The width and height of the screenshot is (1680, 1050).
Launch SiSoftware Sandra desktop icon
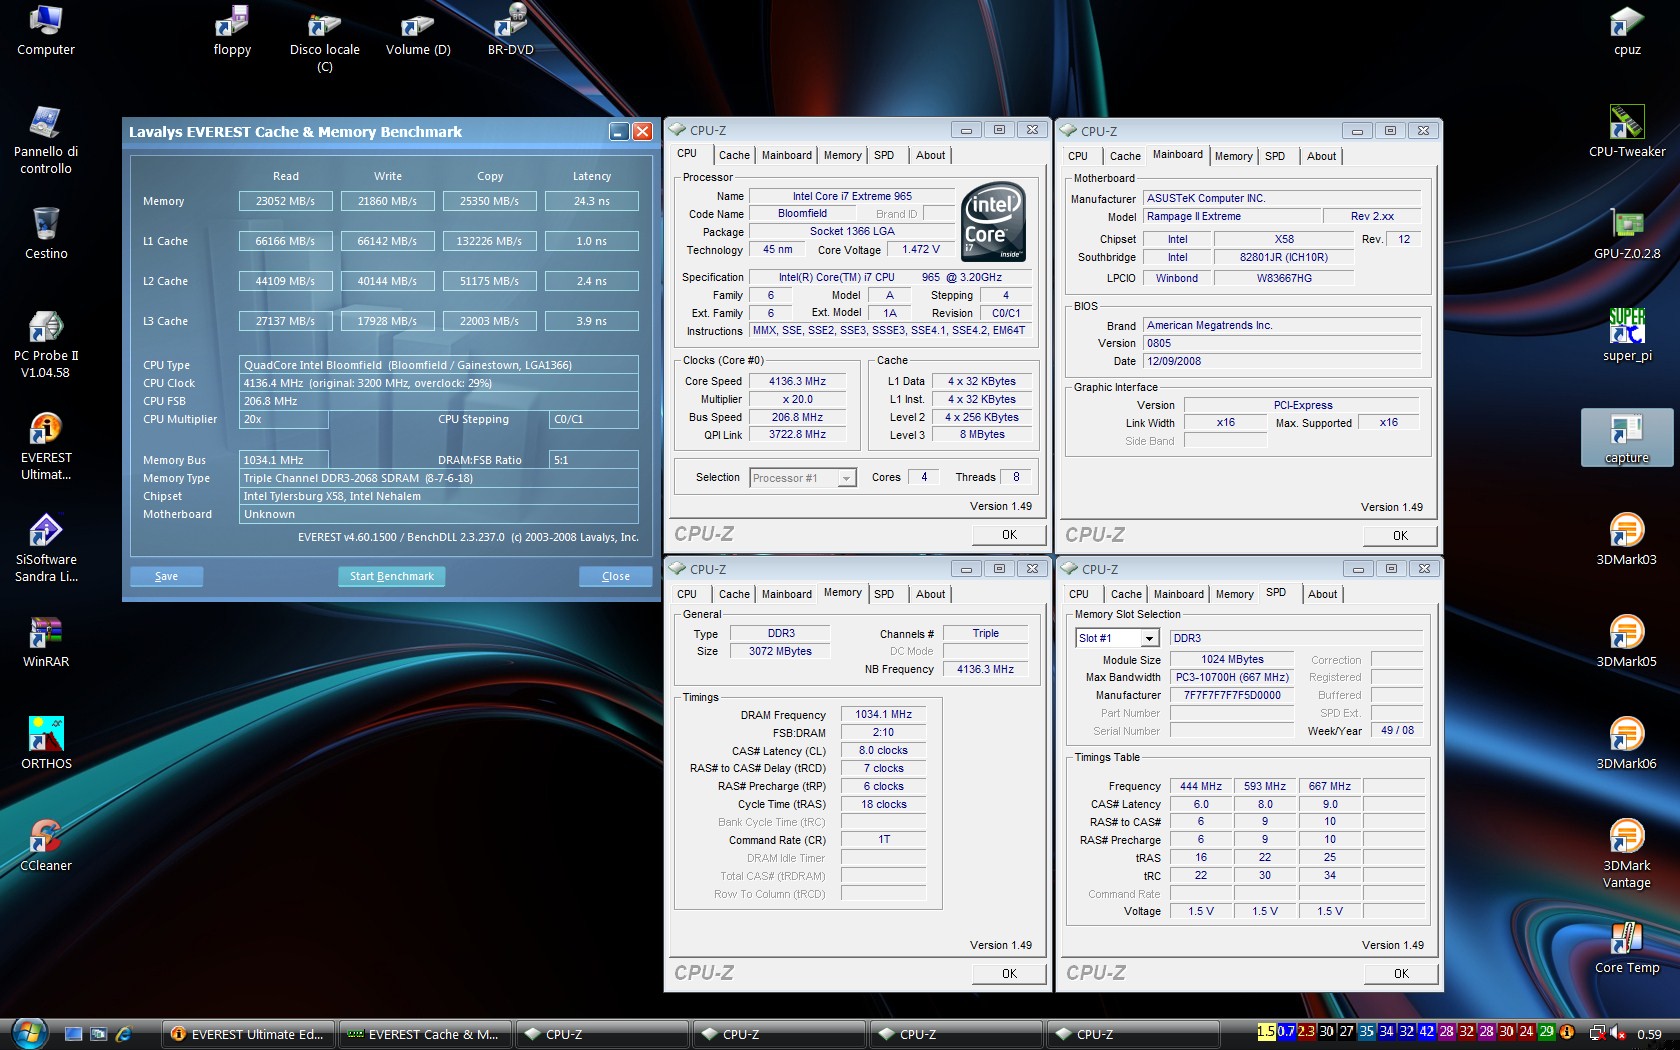pyautogui.click(x=46, y=548)
